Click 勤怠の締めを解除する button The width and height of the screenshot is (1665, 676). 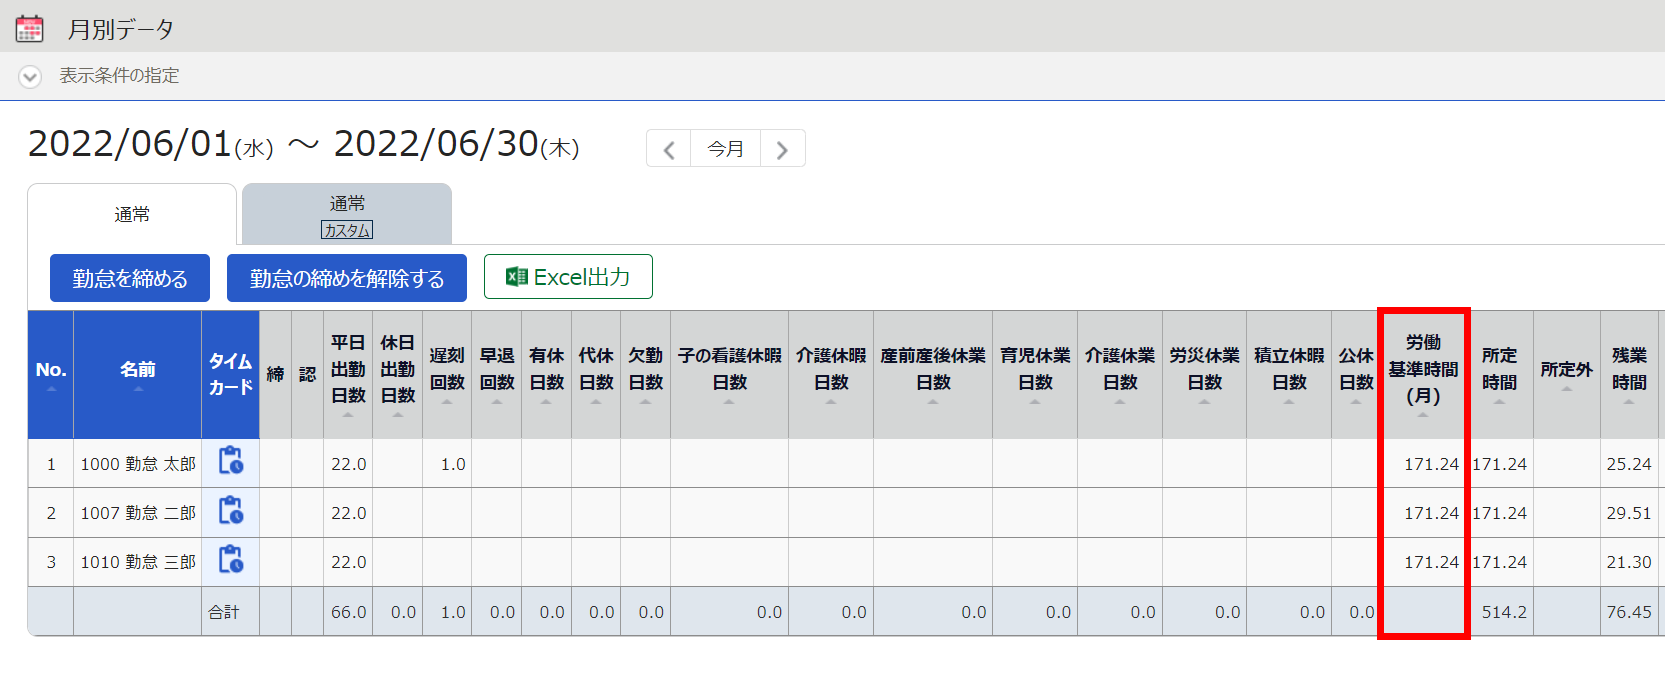click(x=347, y=278)
